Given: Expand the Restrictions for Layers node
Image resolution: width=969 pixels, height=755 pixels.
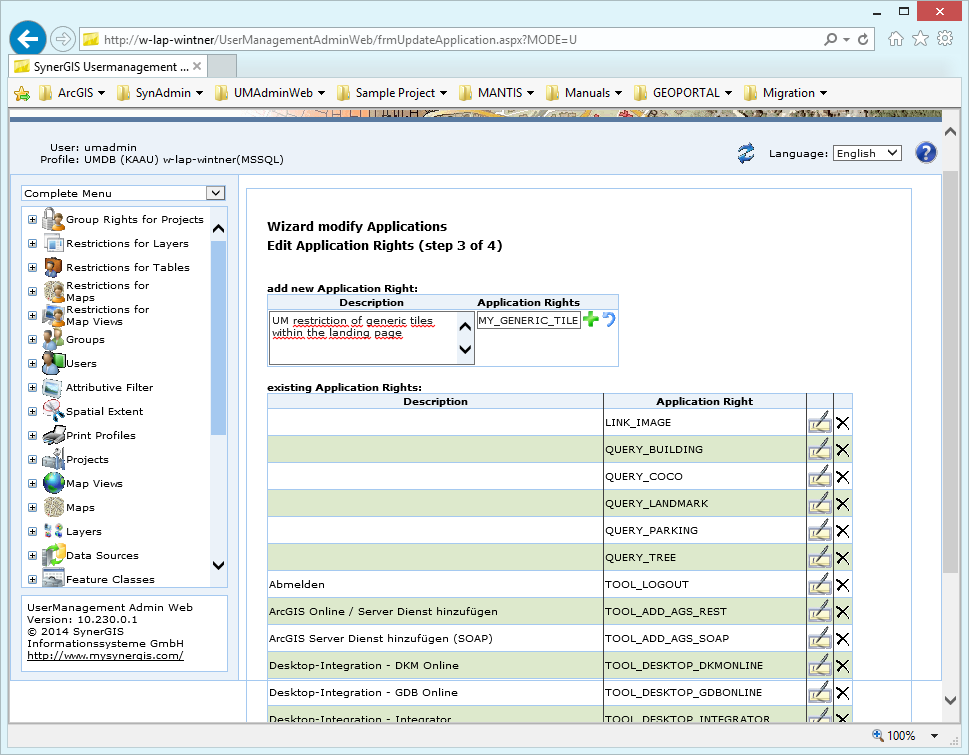Looking at the screenshot, I should [32, 243].
